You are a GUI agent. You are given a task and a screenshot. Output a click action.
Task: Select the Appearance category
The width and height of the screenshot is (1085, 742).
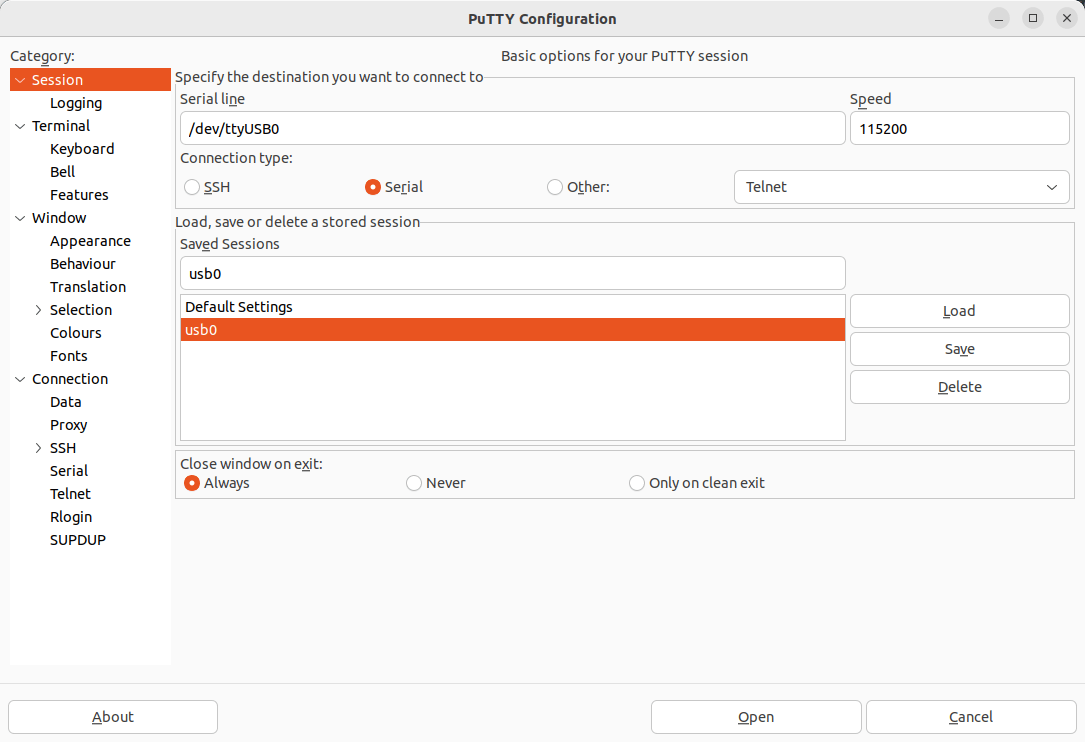(90, 240)
